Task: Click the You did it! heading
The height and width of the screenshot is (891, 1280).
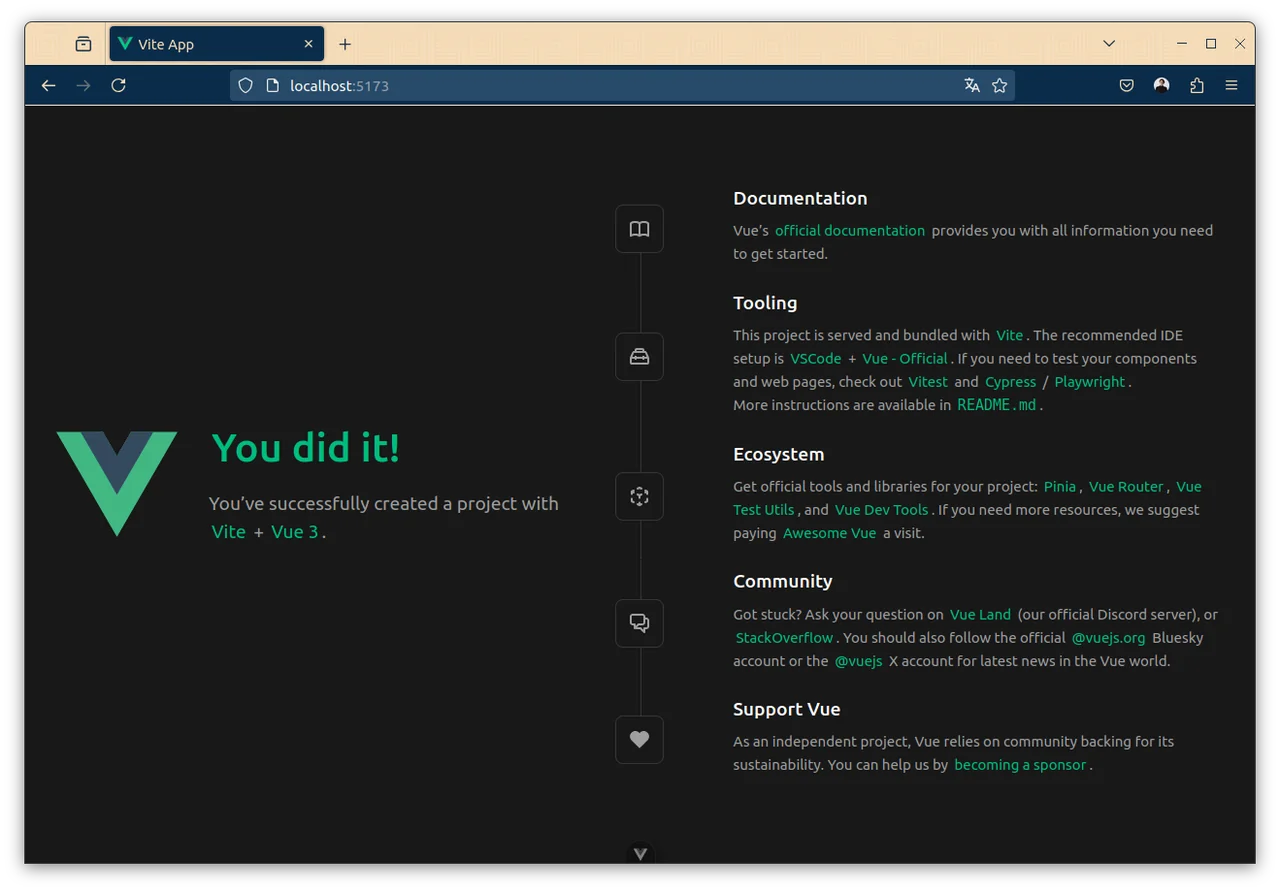Action: point(306,448)
